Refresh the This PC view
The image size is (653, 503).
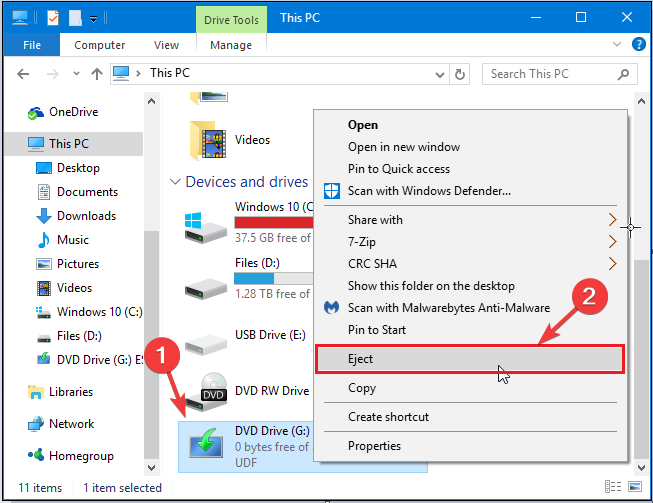tap(460, 75)
